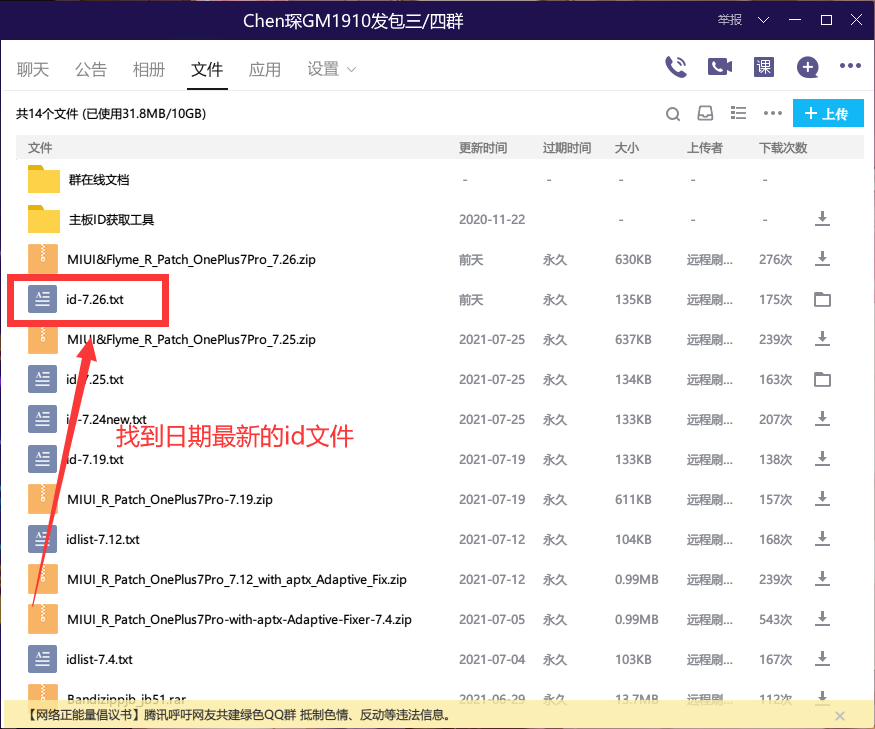The image size is (875, 729).
Task: Switch to the 聊天 chat tab
Action: tap(33, 69)
